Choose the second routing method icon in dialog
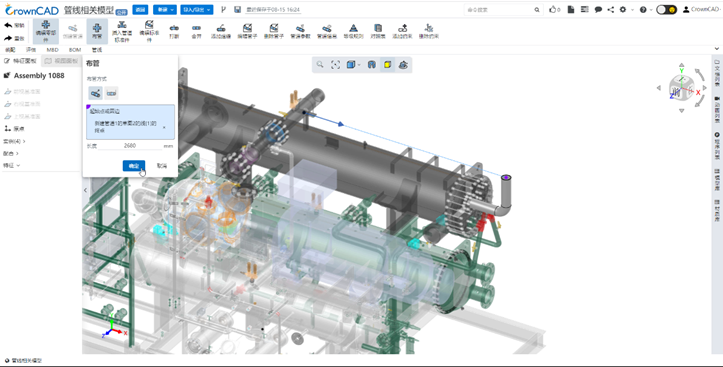The image size is (723, 367). point(111,93)
